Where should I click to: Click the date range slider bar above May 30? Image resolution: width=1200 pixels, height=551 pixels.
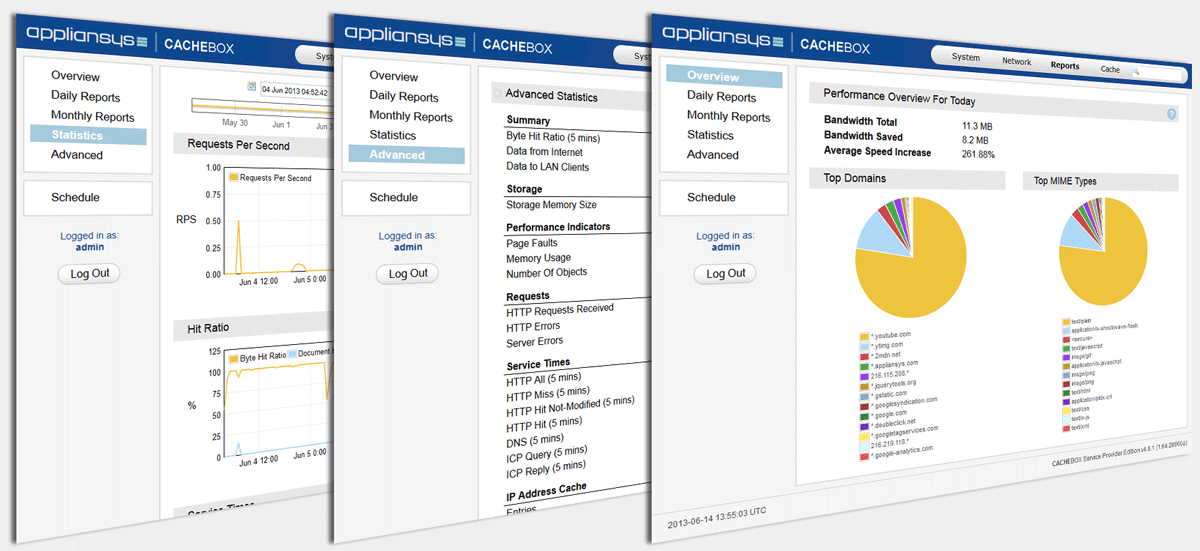pos(262,107)
